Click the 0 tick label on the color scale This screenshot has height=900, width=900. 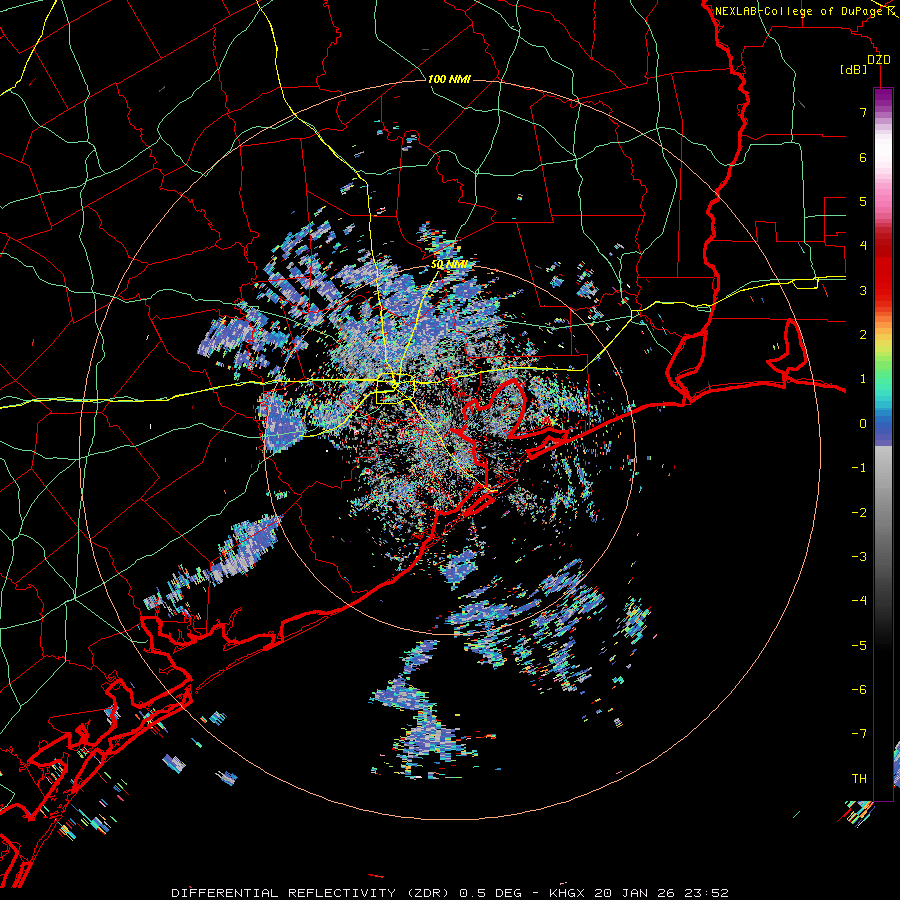(x=863, y=424)
